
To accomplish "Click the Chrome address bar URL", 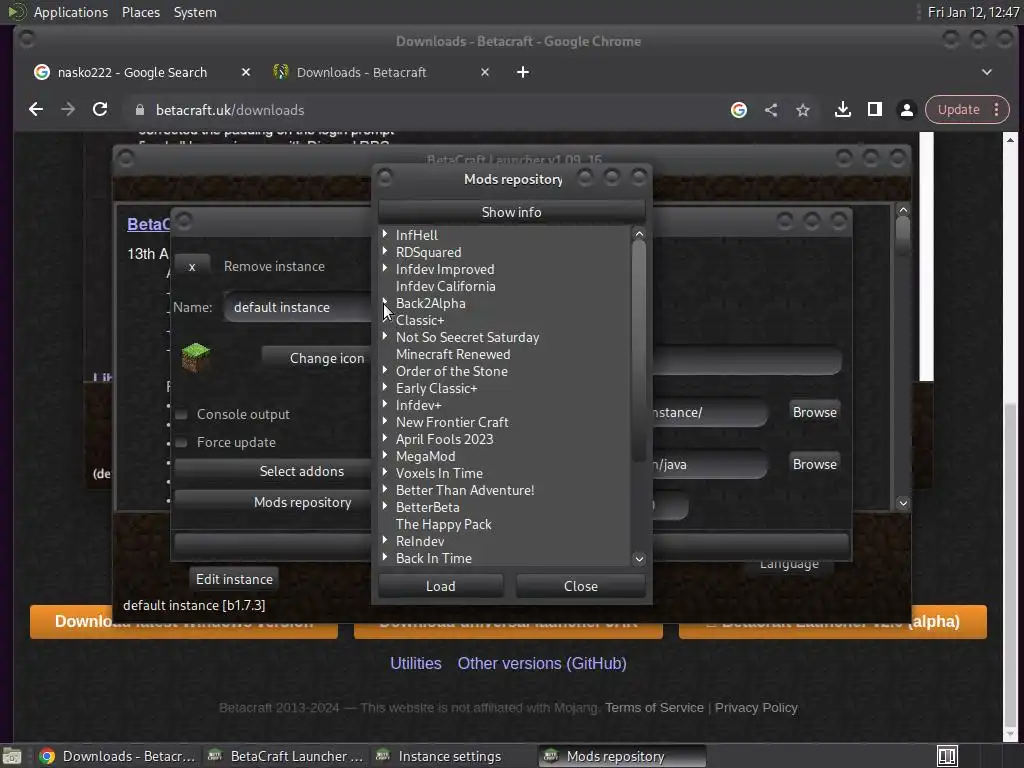I will pos(230,110).
